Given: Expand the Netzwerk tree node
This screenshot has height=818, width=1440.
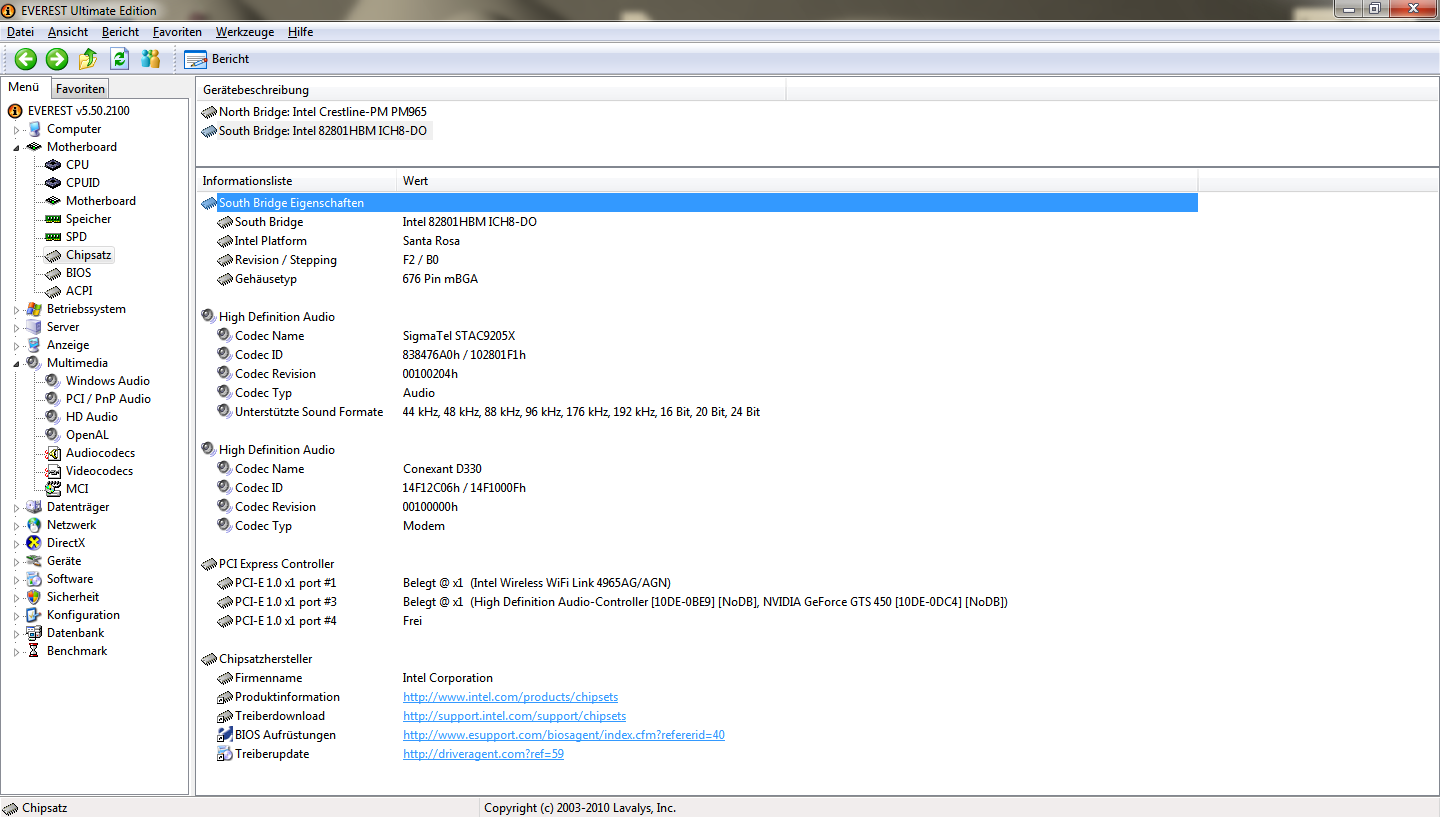Looking at the screenshot, I should [x=16, y=525].
